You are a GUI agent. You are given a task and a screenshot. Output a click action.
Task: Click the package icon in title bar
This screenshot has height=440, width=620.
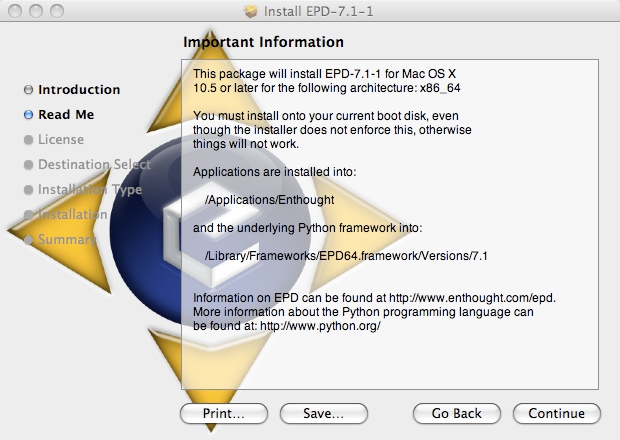[251, 11]
